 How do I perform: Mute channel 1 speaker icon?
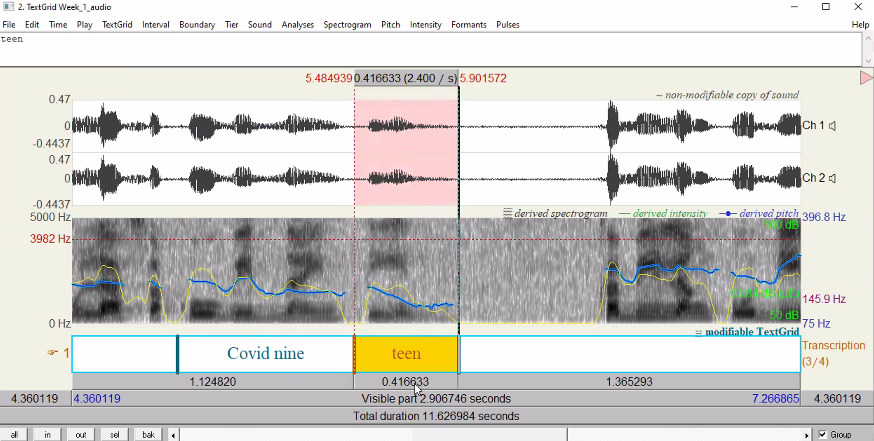coord(832,126)
